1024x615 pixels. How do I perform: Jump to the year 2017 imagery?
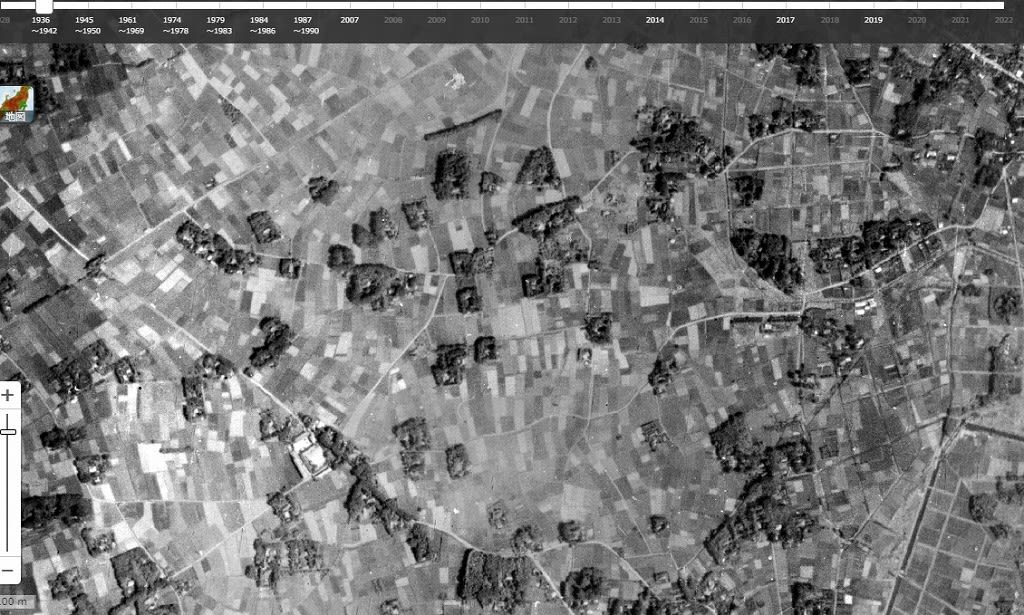click(x=786, y=20)
